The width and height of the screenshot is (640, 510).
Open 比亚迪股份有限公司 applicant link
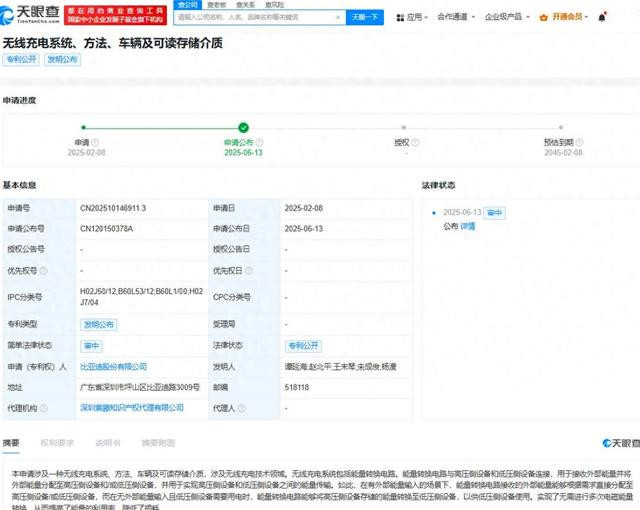(113, 367)
